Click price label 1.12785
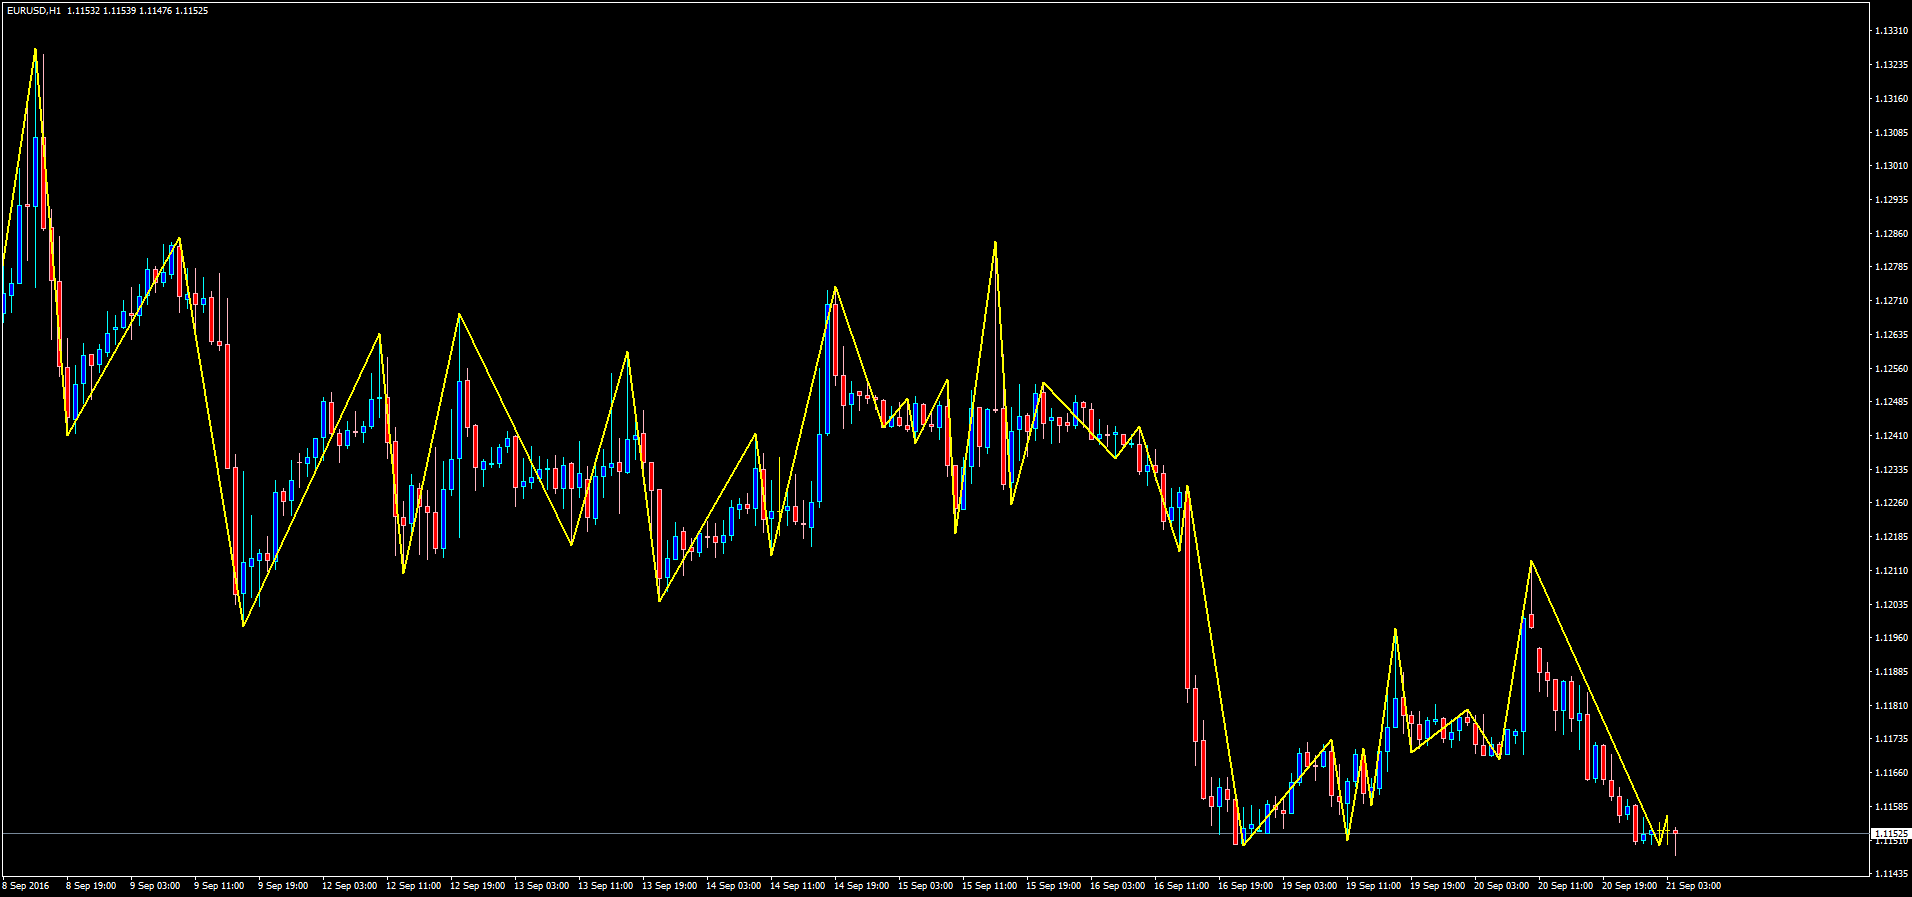Viewport: 1912px width, 897px height. pos(1892,267)
